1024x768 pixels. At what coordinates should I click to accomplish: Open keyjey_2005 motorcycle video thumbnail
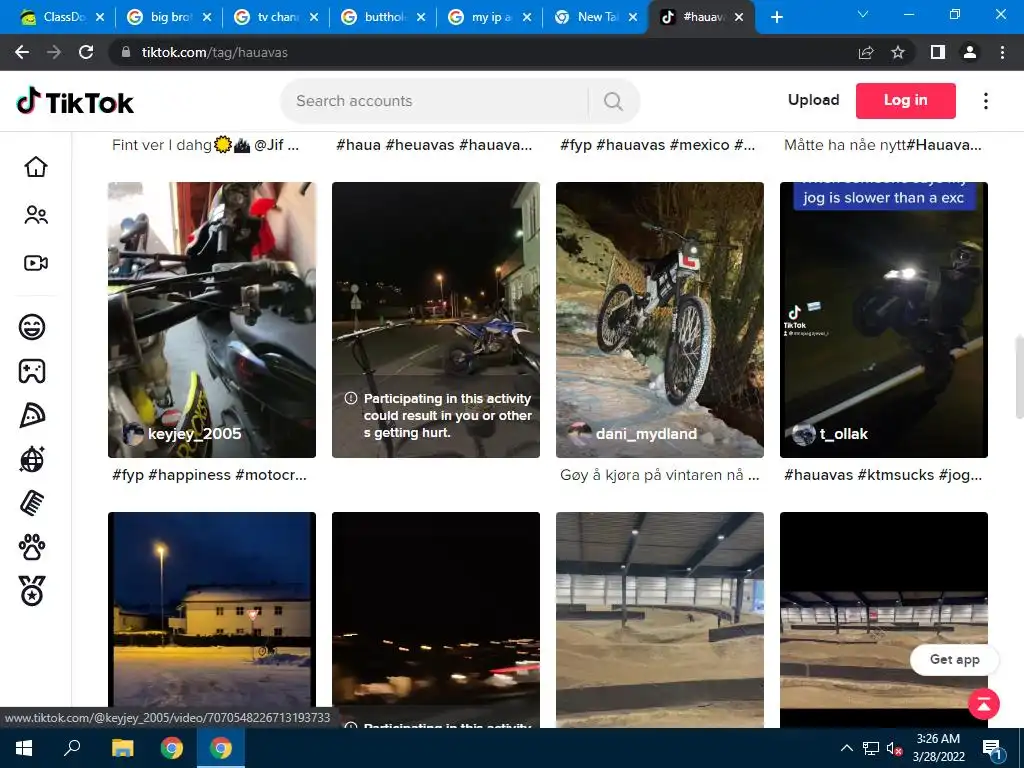pos(212,320)
